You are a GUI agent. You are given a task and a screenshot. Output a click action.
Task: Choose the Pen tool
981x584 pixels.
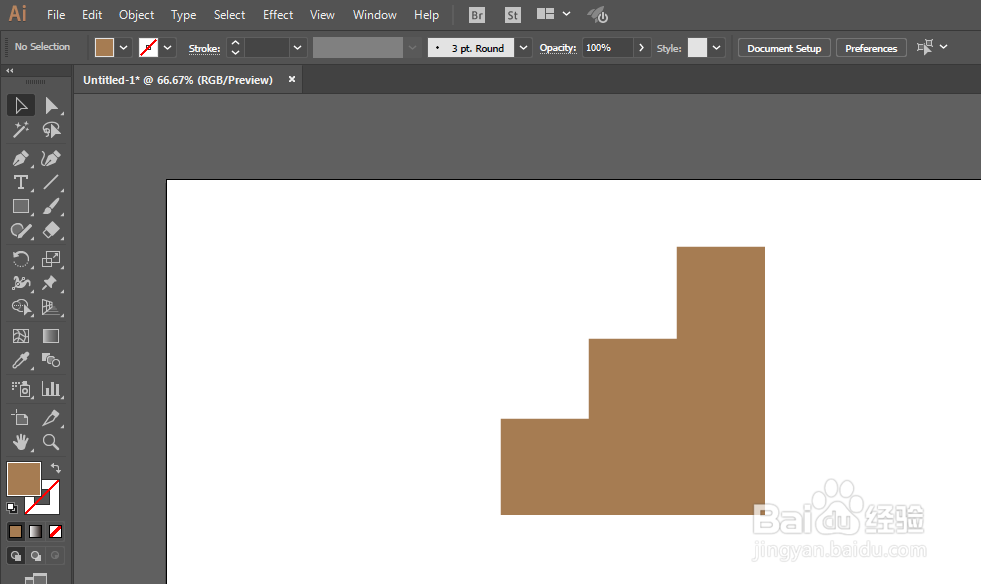(21, 158)
